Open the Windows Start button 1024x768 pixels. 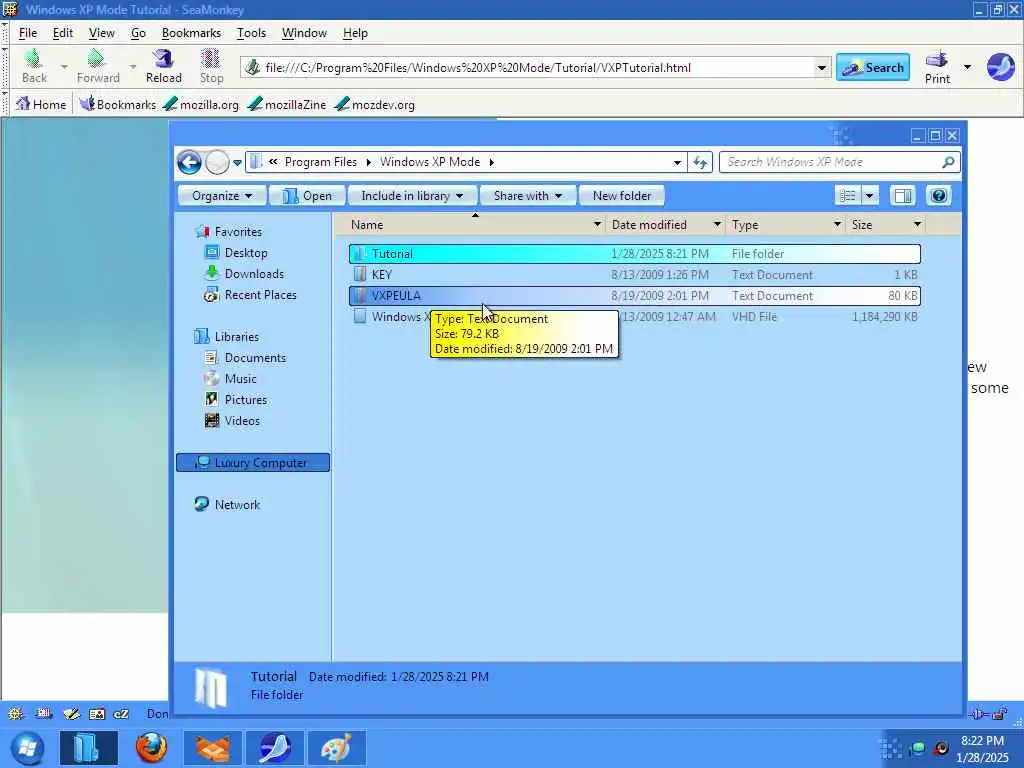27,748
